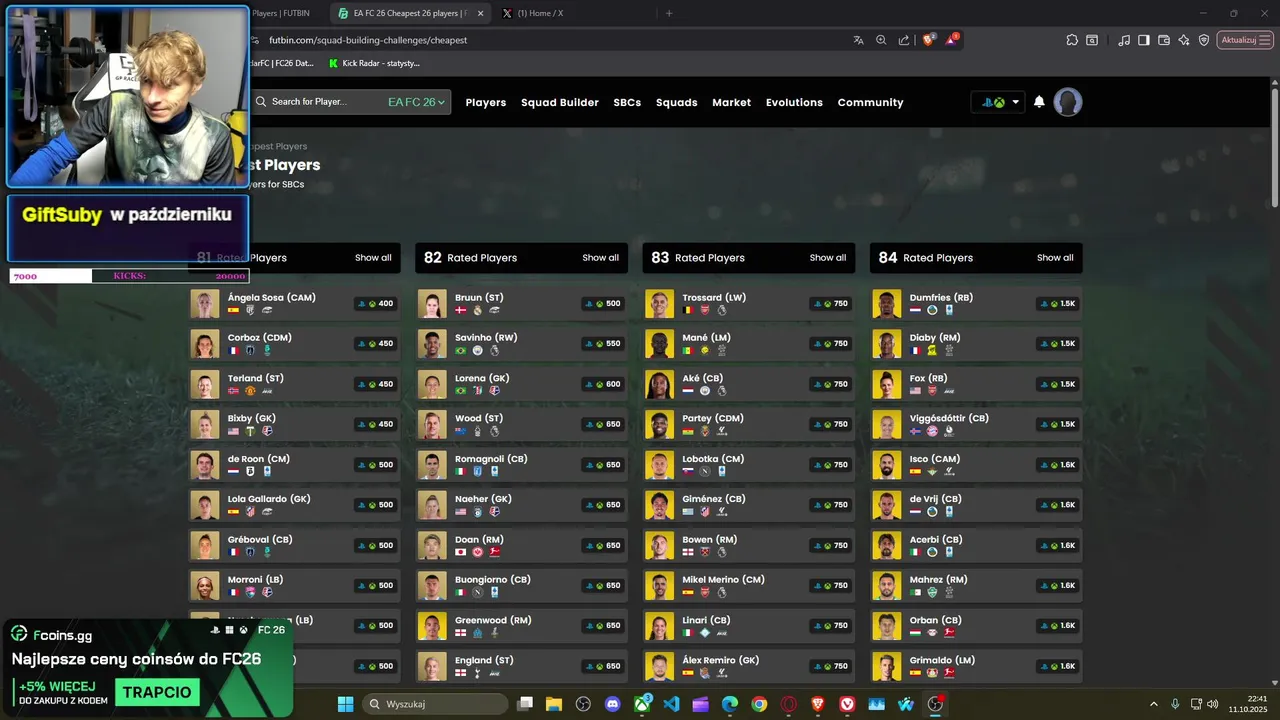
Task: Open the SBCs menu
Action: (x=627, y=102)
